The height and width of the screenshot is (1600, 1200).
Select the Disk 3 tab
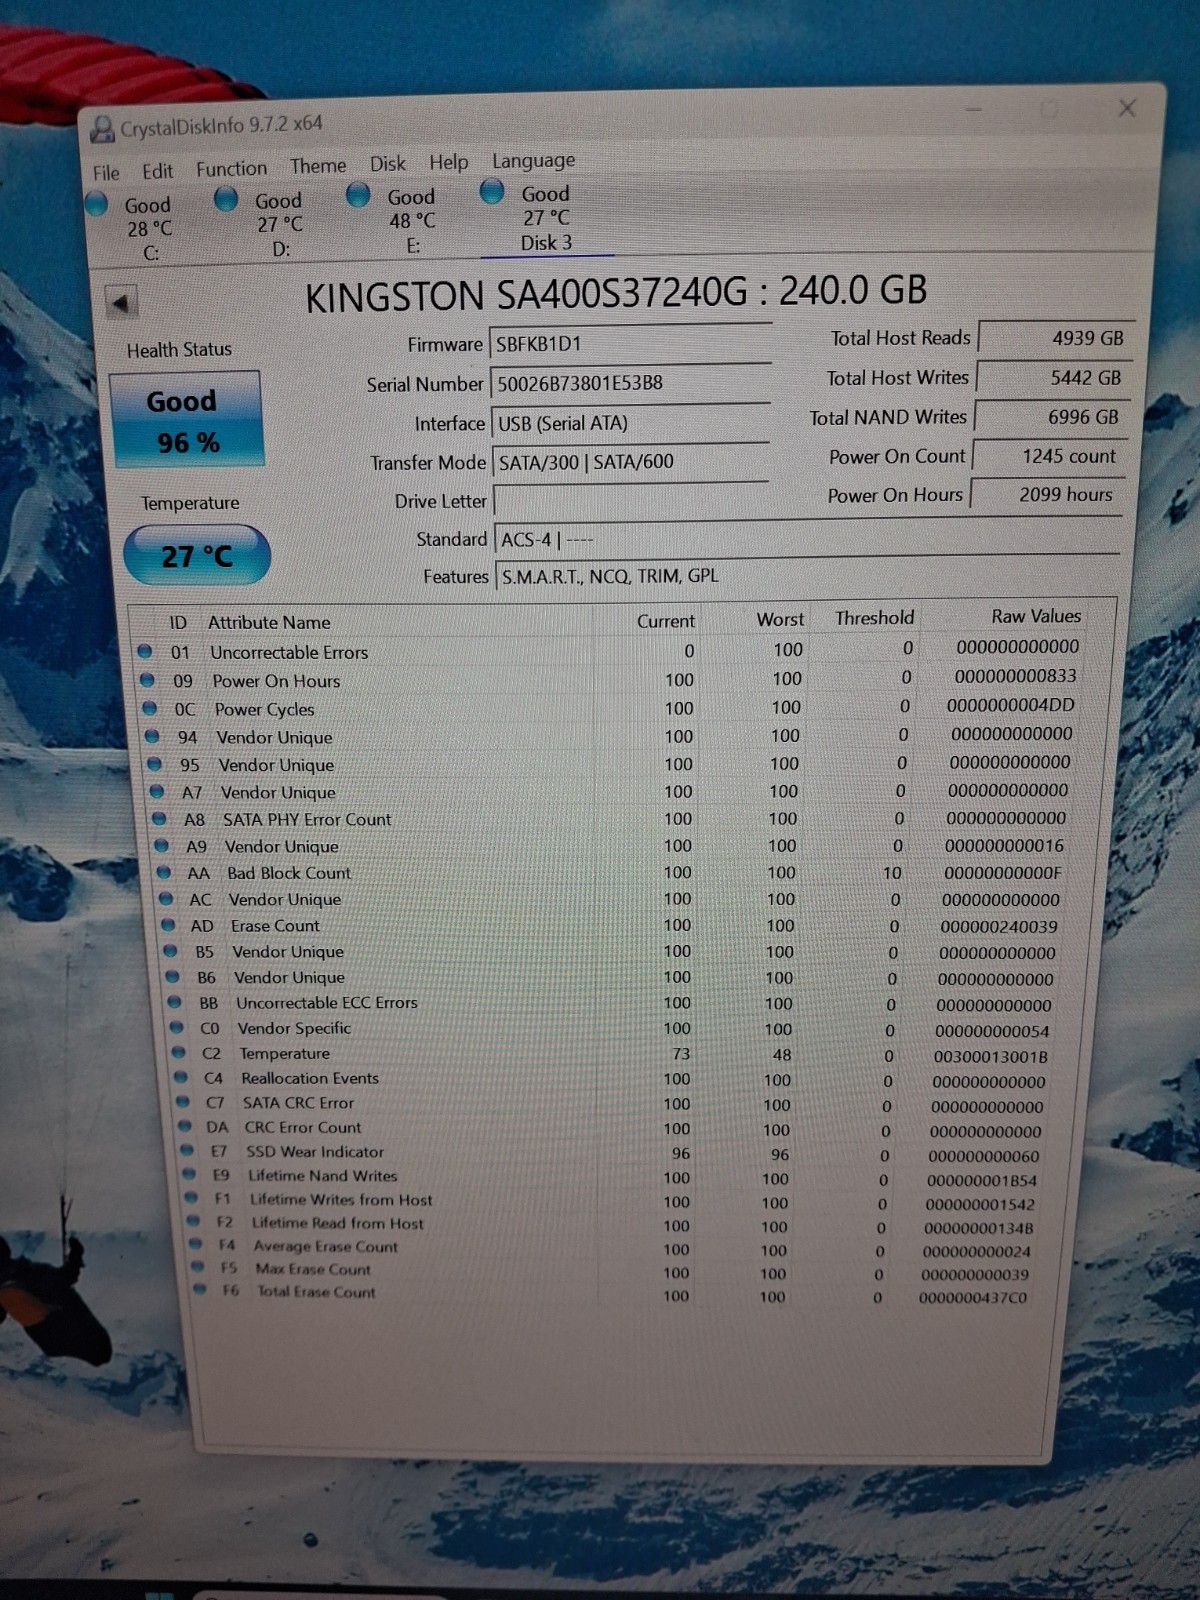545,217
